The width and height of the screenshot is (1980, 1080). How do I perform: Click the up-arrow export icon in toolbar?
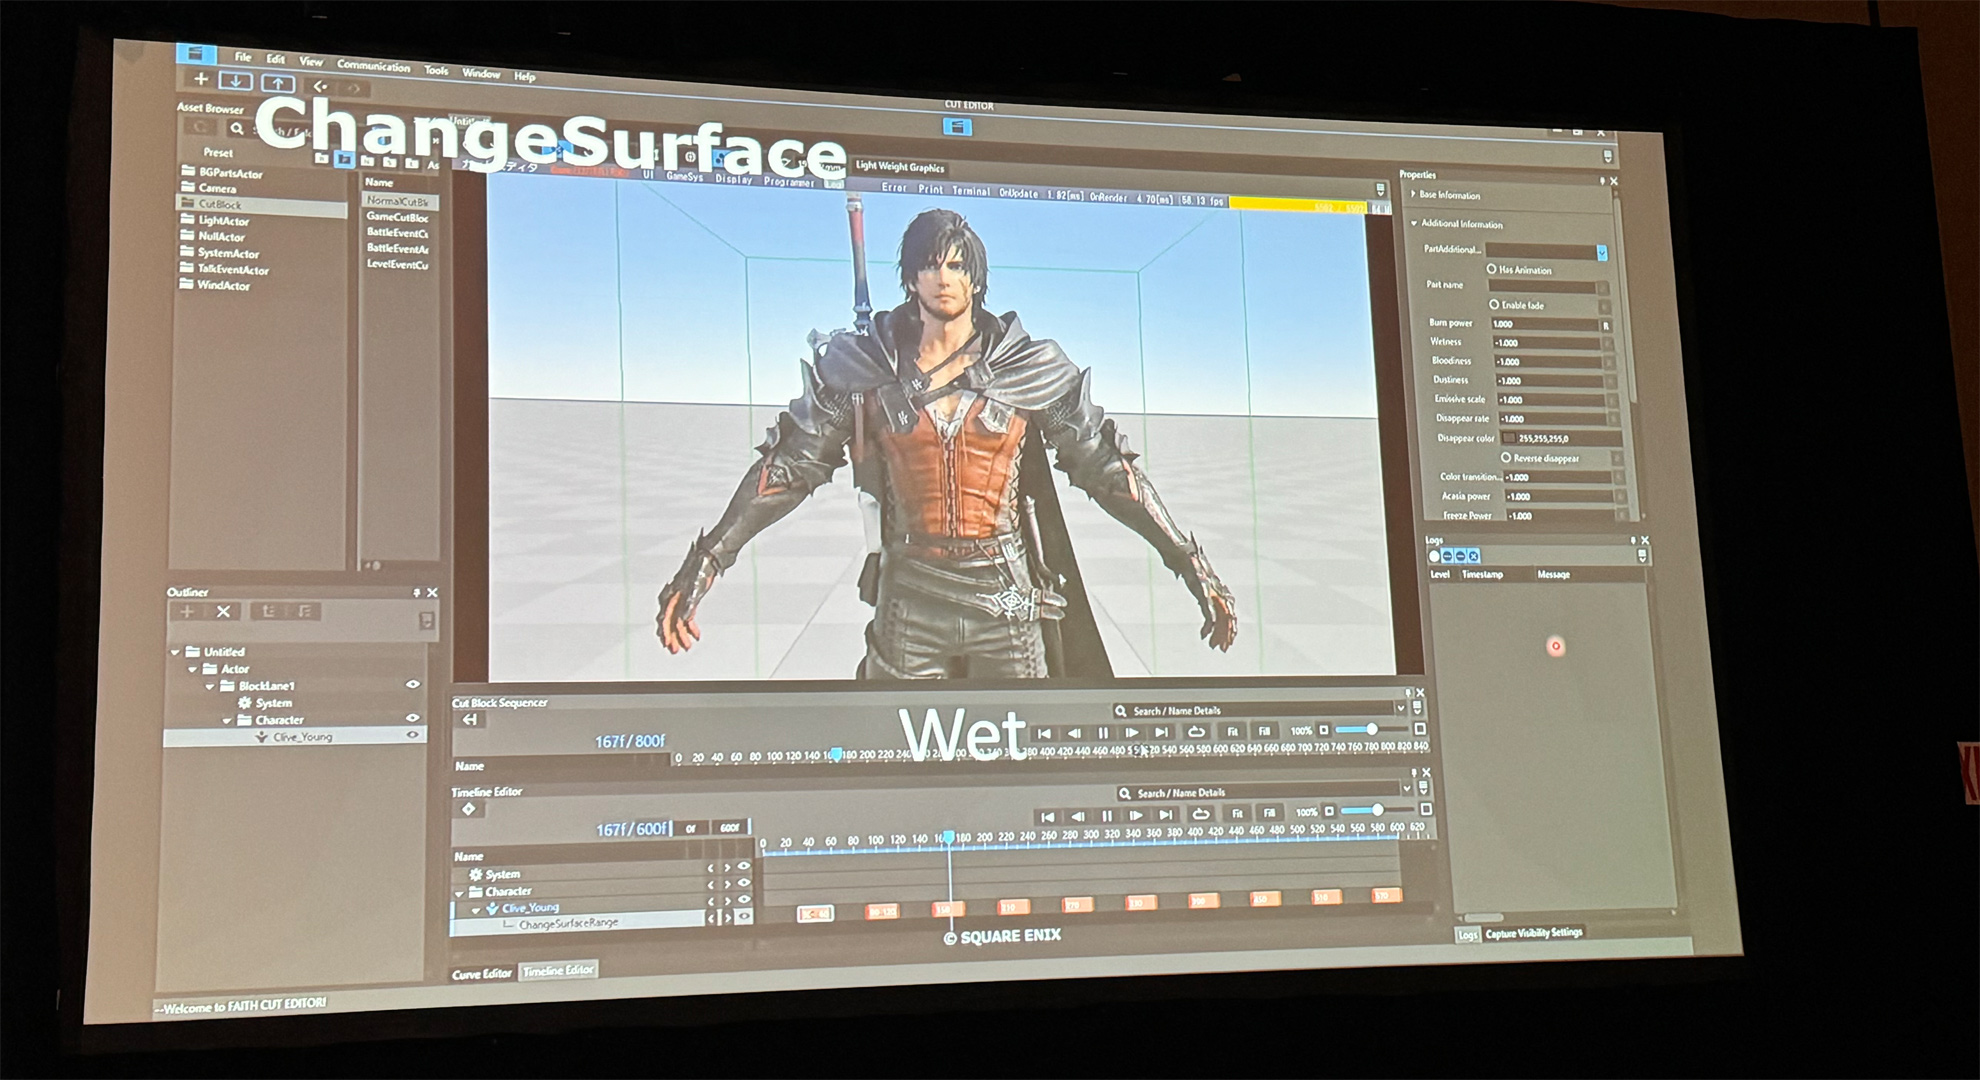(x=278, y=83)
